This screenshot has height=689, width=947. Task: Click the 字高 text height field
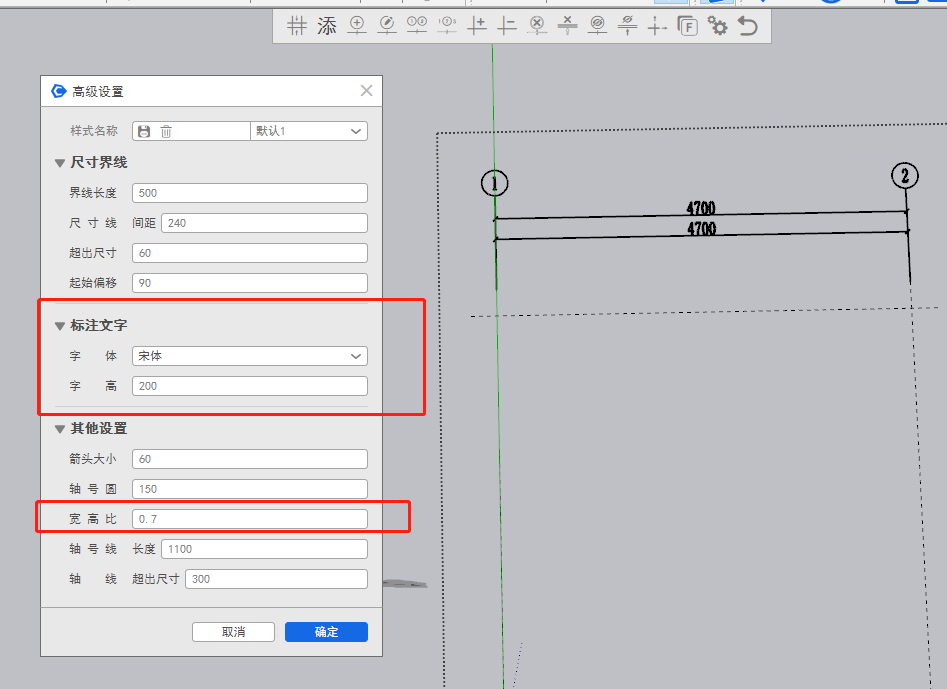pos(249,386)
